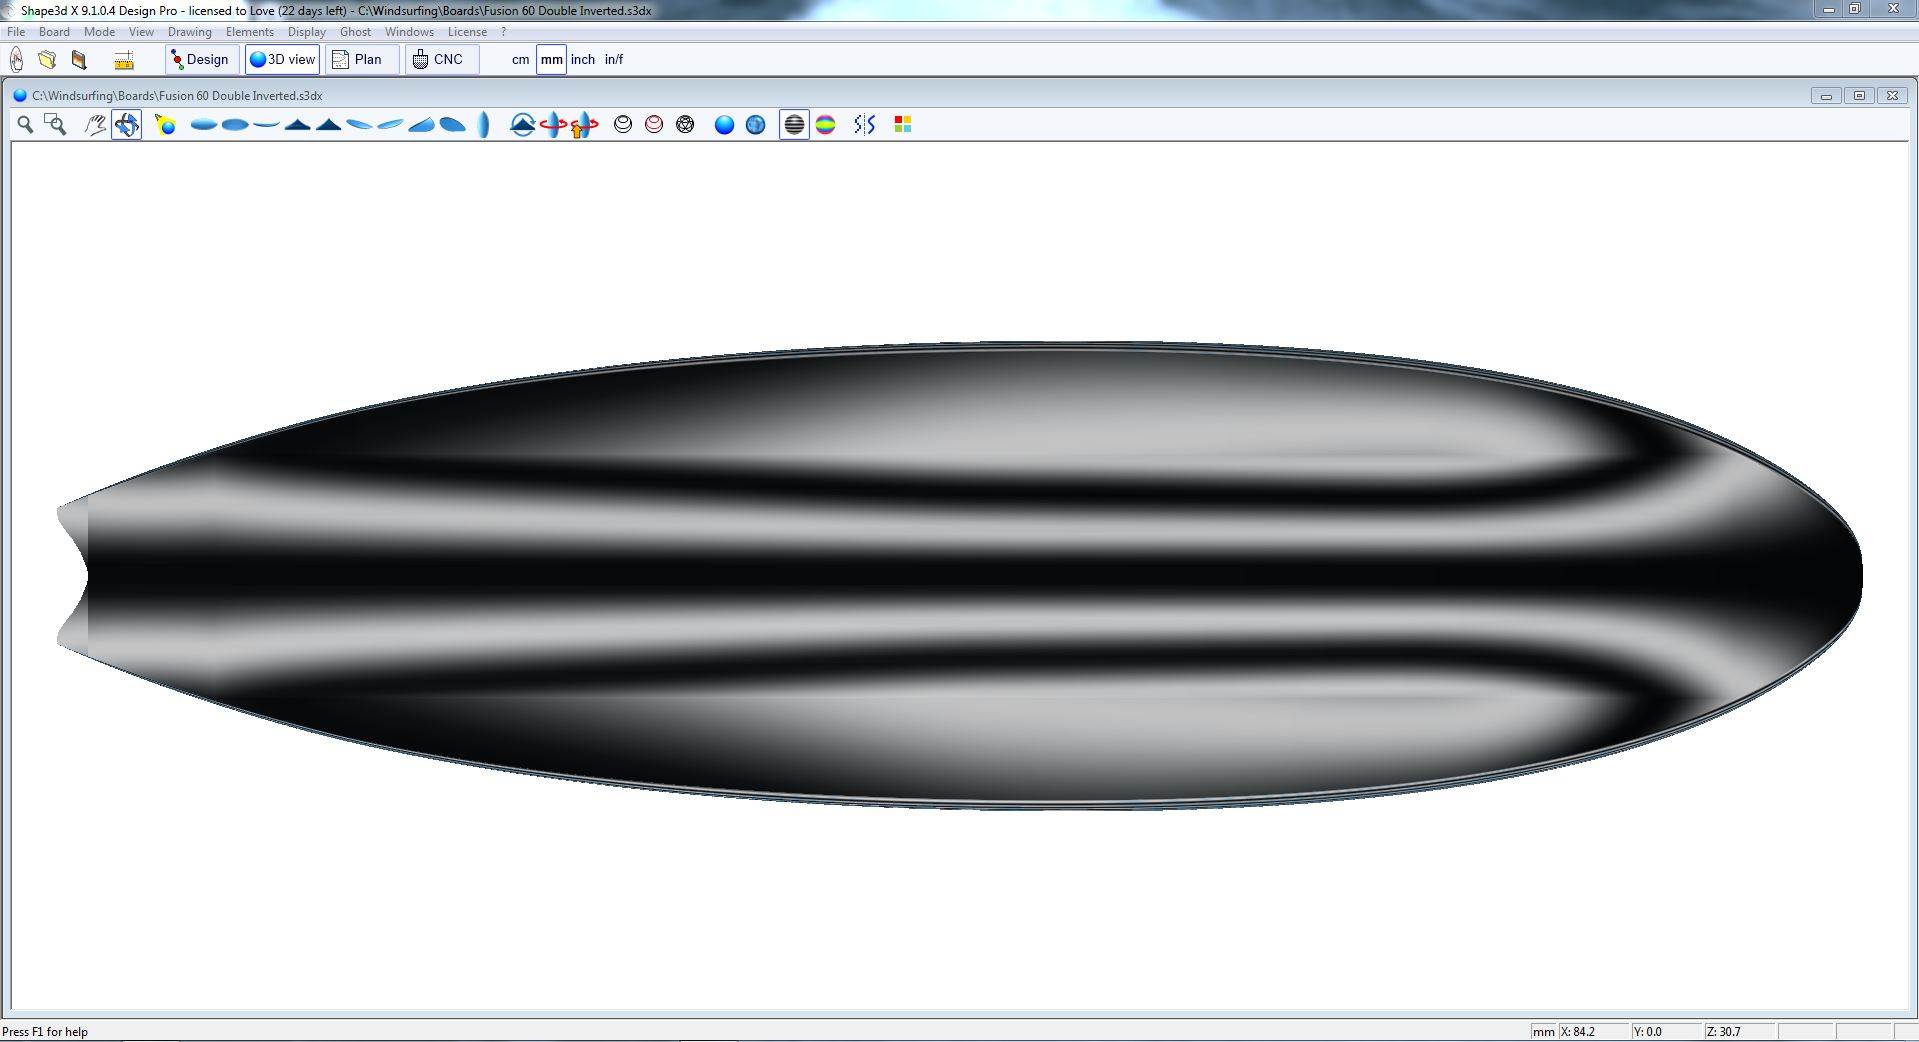
Task: Click the measuring ruler icon in main toolbar
Action: 124,60
